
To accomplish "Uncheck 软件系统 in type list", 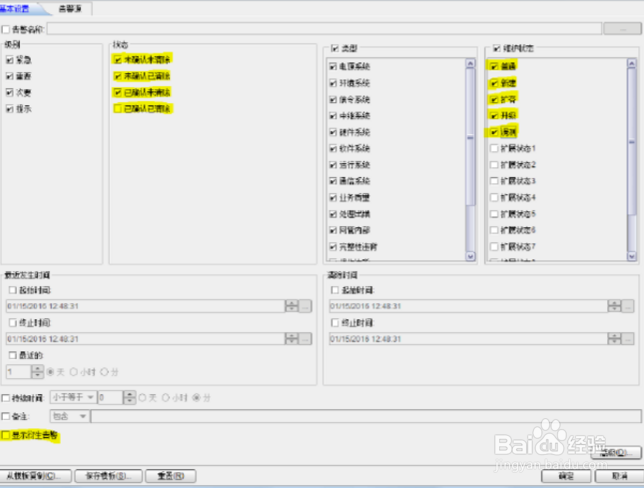I will click(x=333, y=148).
